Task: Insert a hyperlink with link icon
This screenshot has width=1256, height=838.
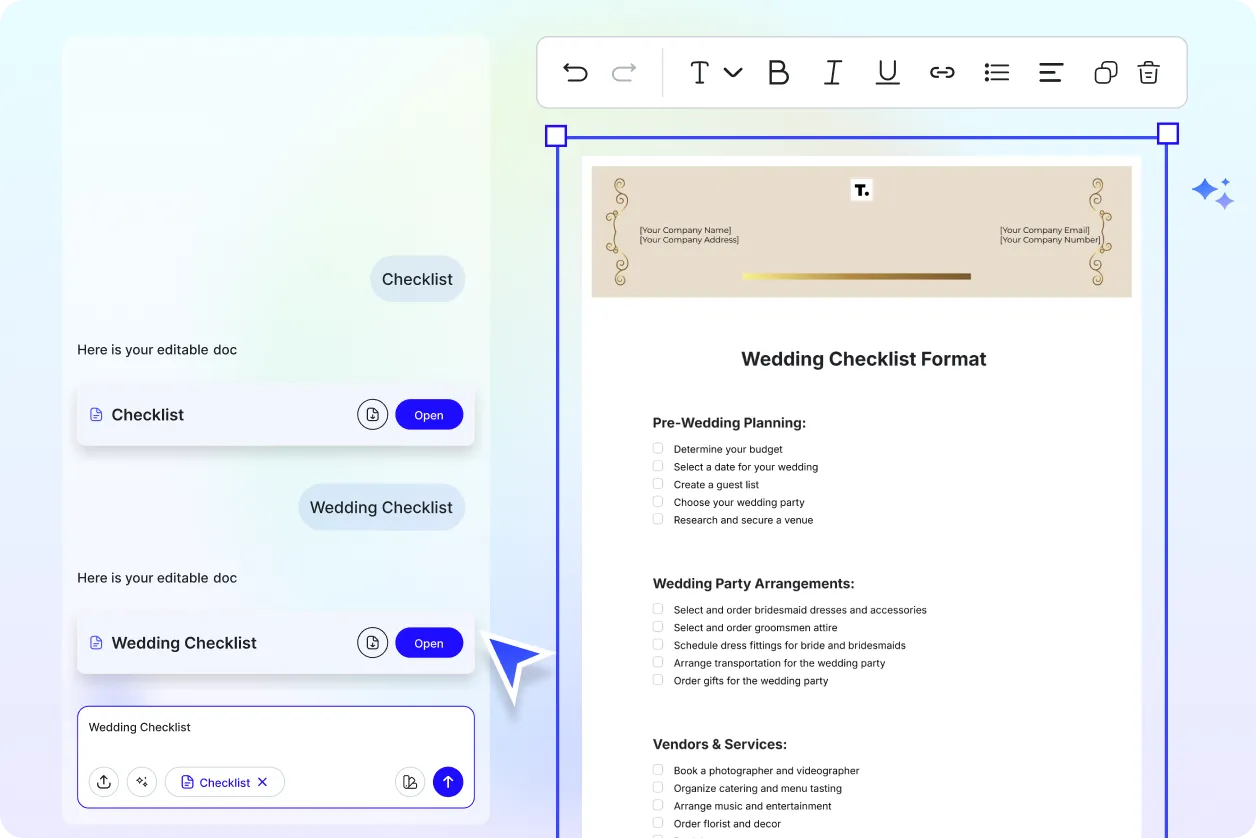Action: (x=942, y=72)
